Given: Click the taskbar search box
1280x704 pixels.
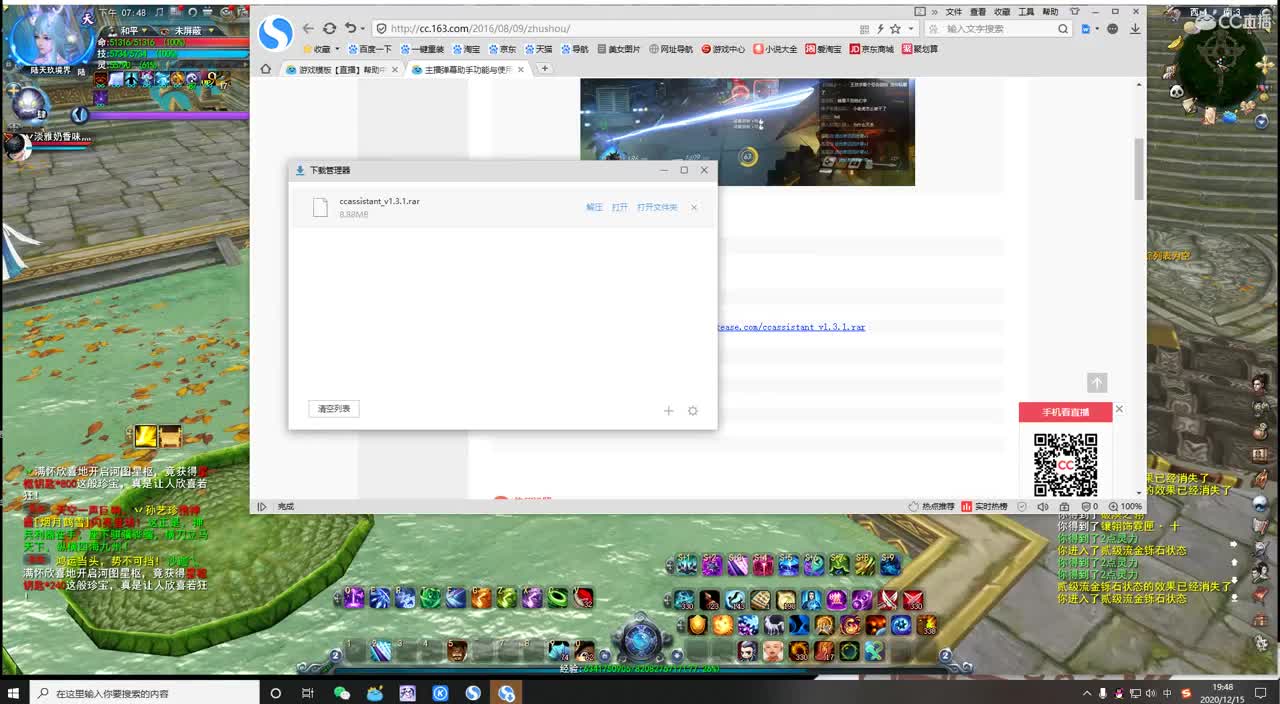Looking at the screenshot, I should [145, 693].
